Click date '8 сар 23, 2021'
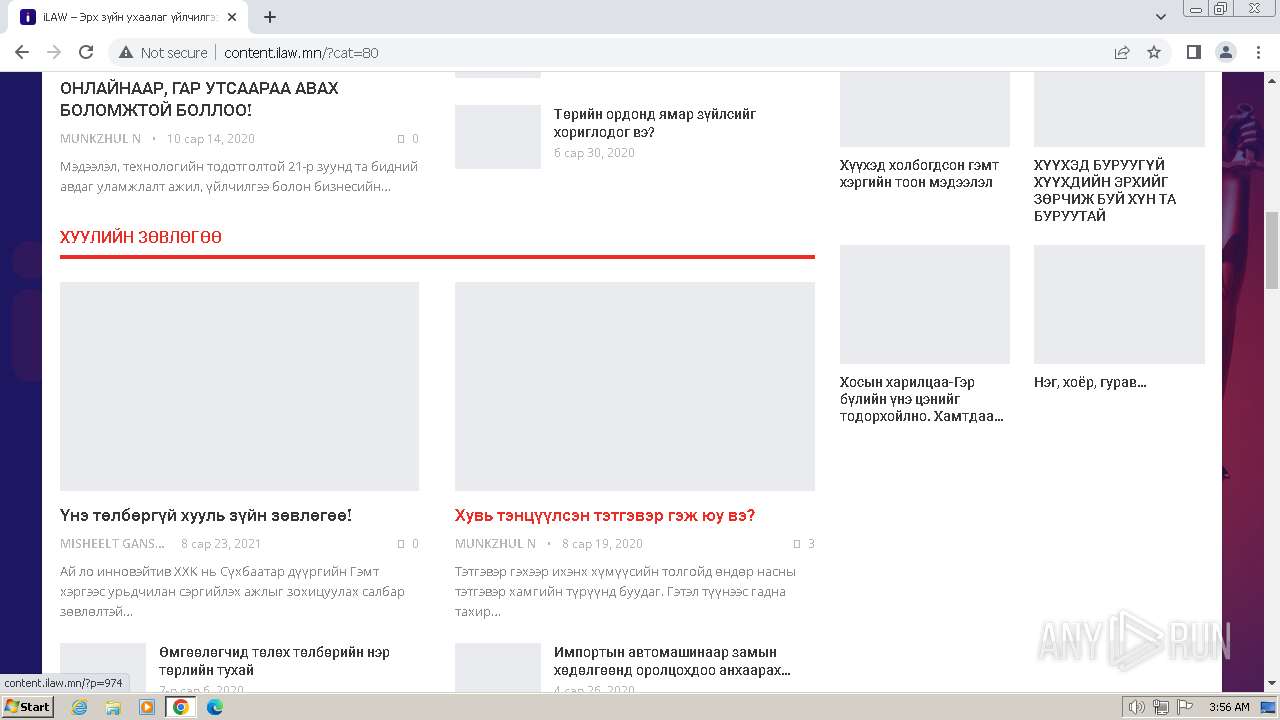The height and width of the screenshot is (720, 1280). (221, 544)
